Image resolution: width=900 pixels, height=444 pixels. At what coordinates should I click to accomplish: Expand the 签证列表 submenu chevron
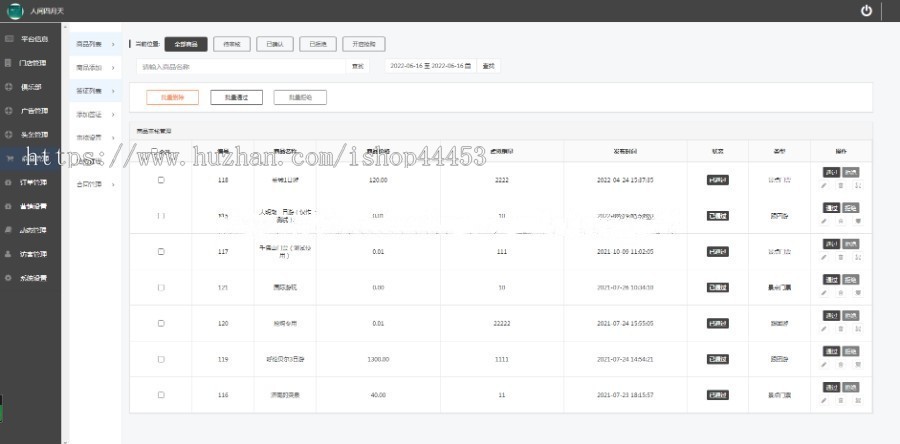(113, 91)
